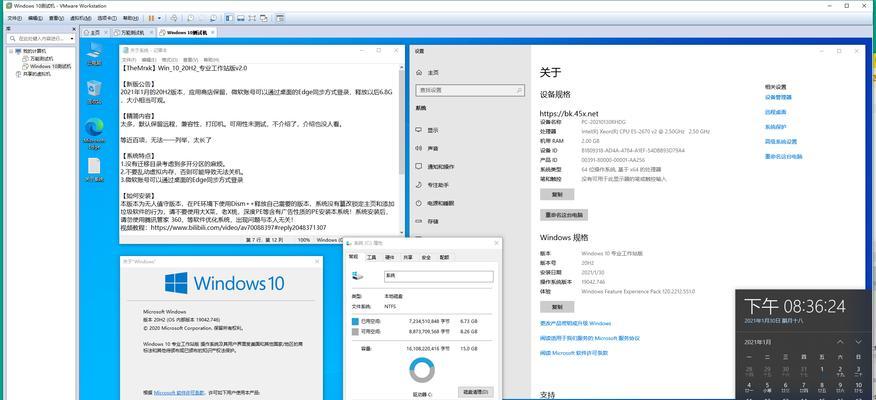
Task: Open the 选项卡(T) menu in VMware
Action: (107, 18)
